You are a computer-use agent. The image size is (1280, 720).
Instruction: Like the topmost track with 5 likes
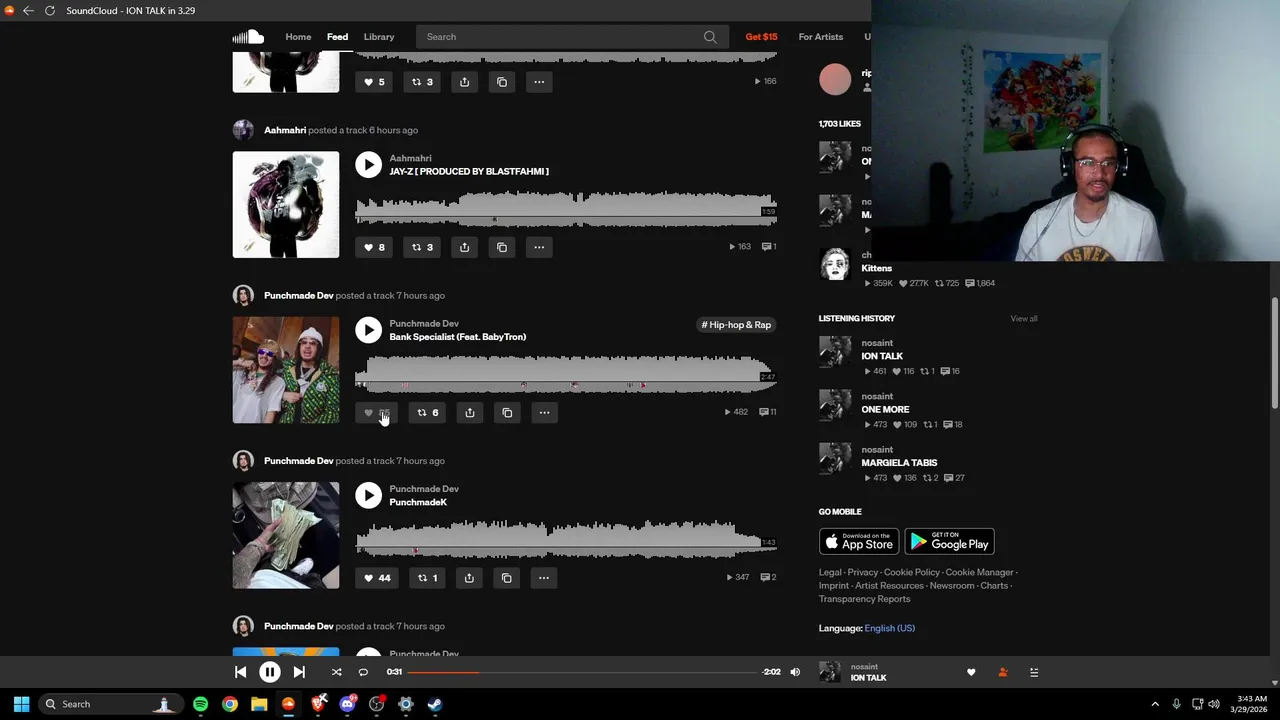click(374, 82)
